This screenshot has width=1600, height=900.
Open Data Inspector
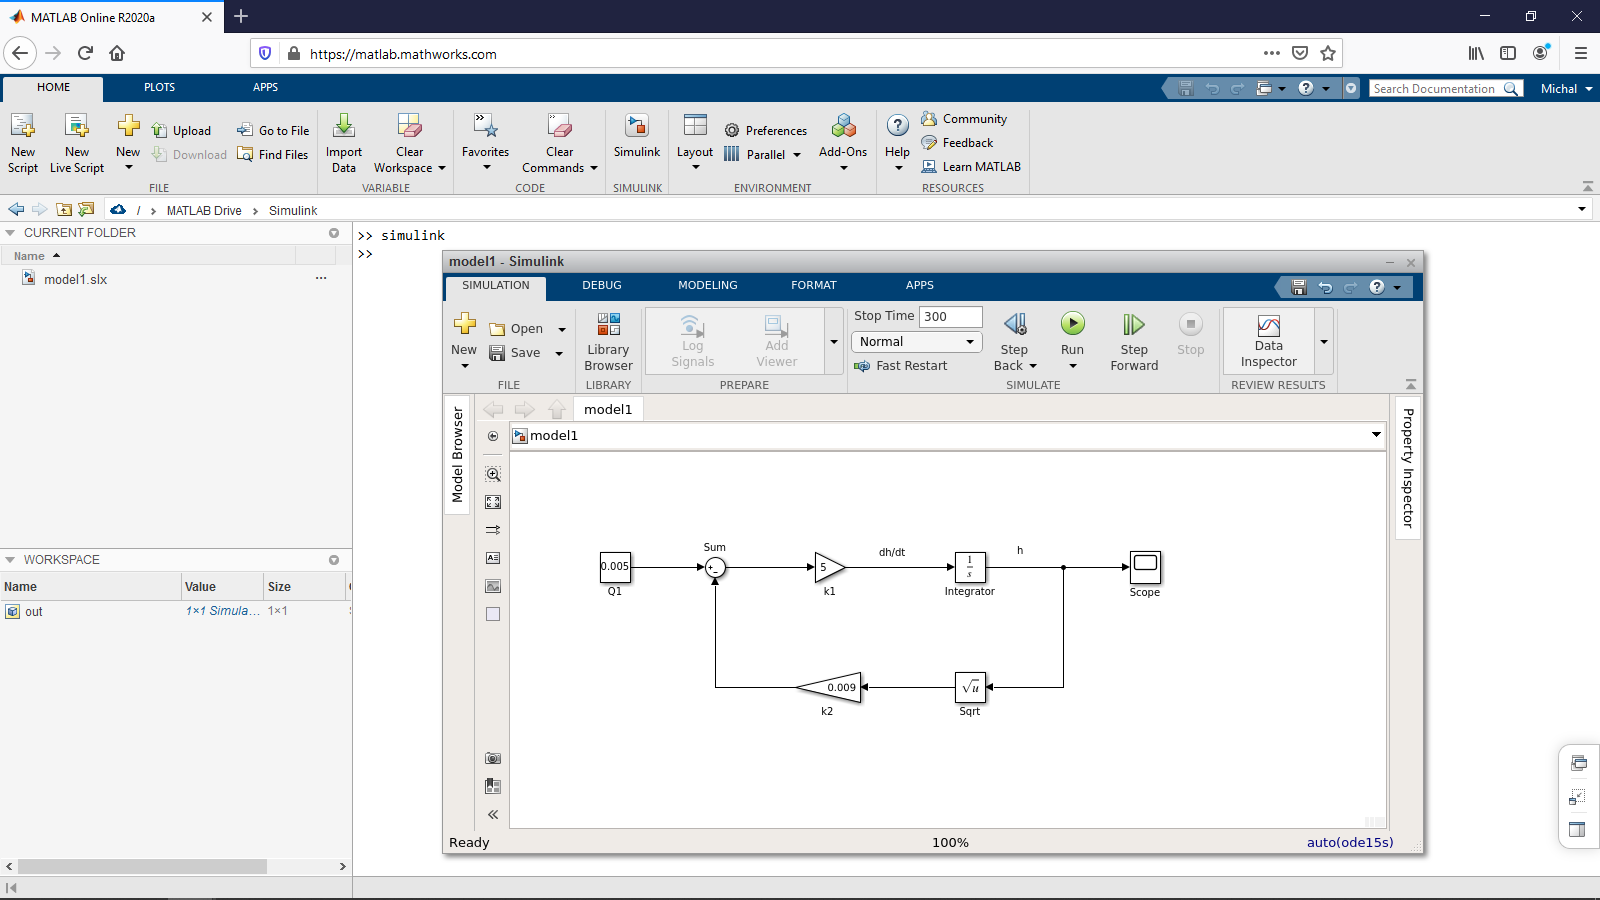coord(1268,341)
